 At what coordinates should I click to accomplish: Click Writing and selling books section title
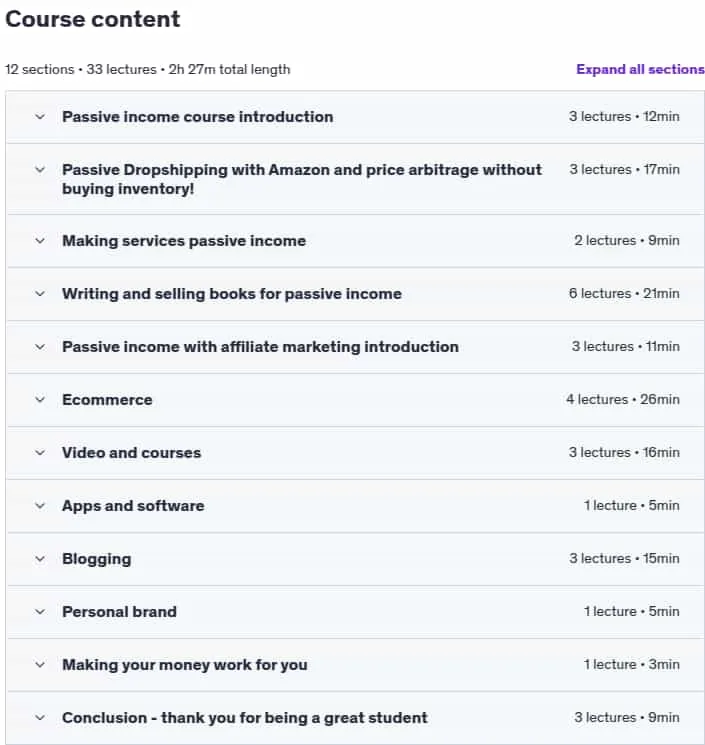click(x=232, y=294)
